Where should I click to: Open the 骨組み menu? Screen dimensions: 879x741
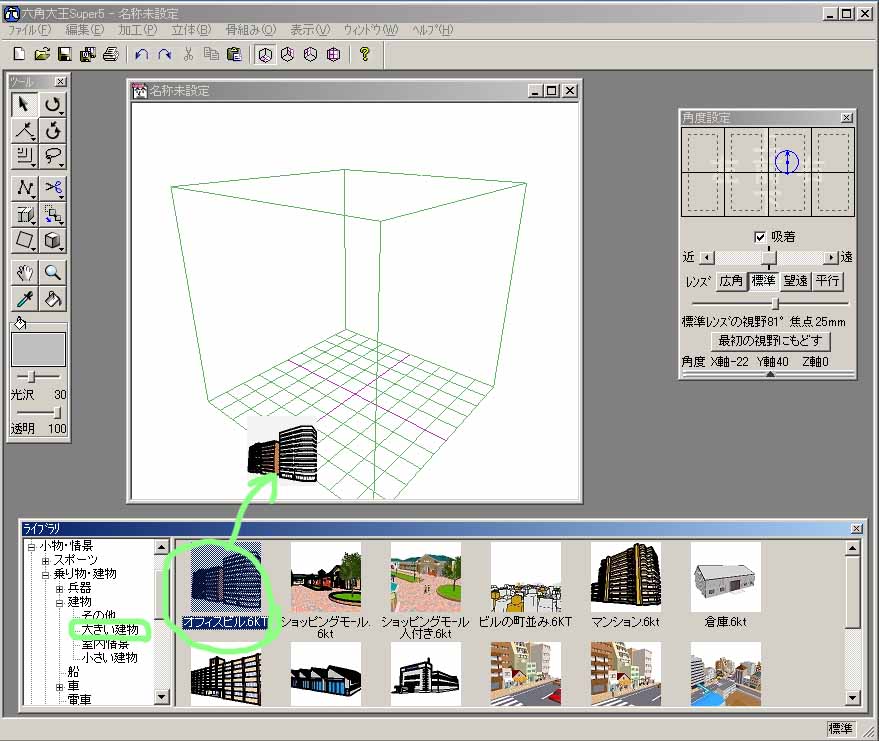pos(251,30)
